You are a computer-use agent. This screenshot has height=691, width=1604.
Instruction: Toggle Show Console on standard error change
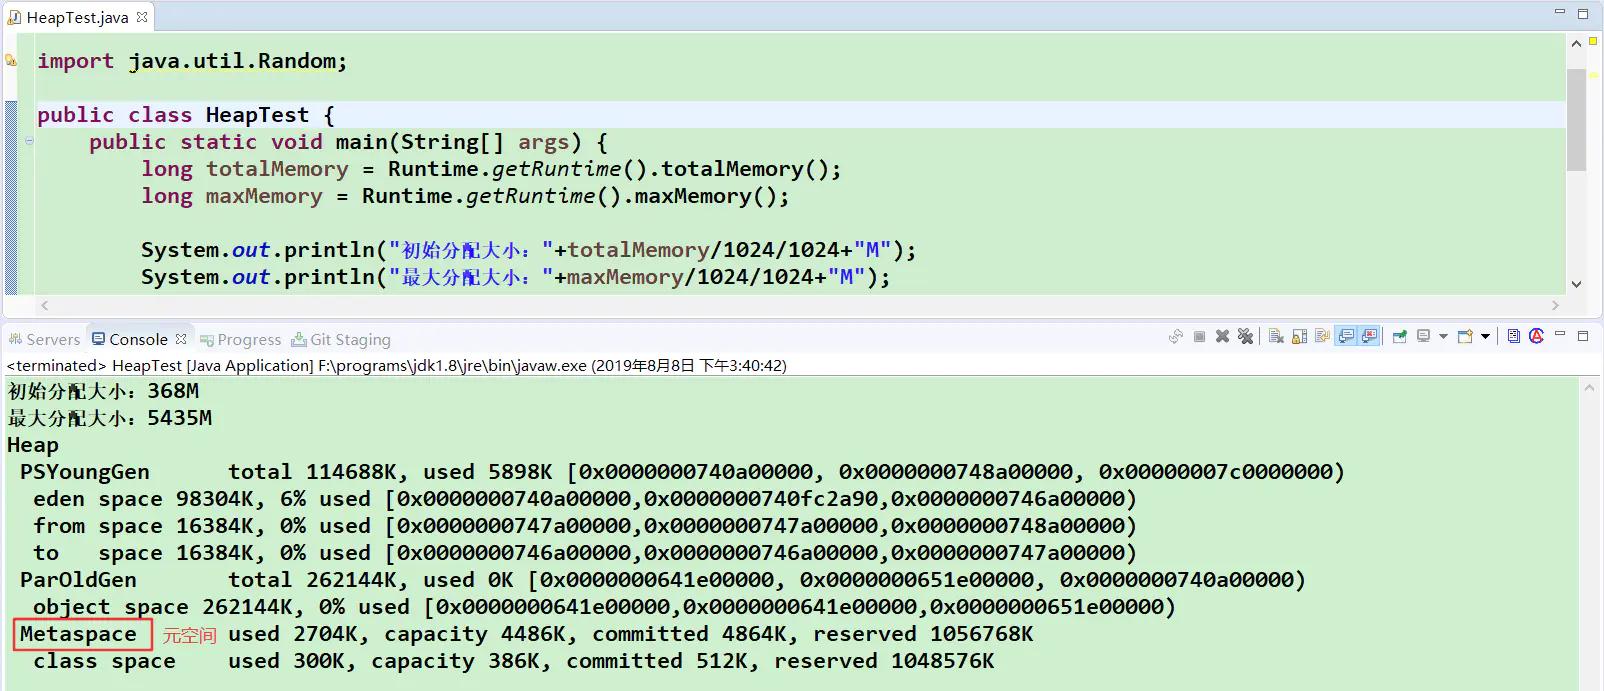[1369, 337]
